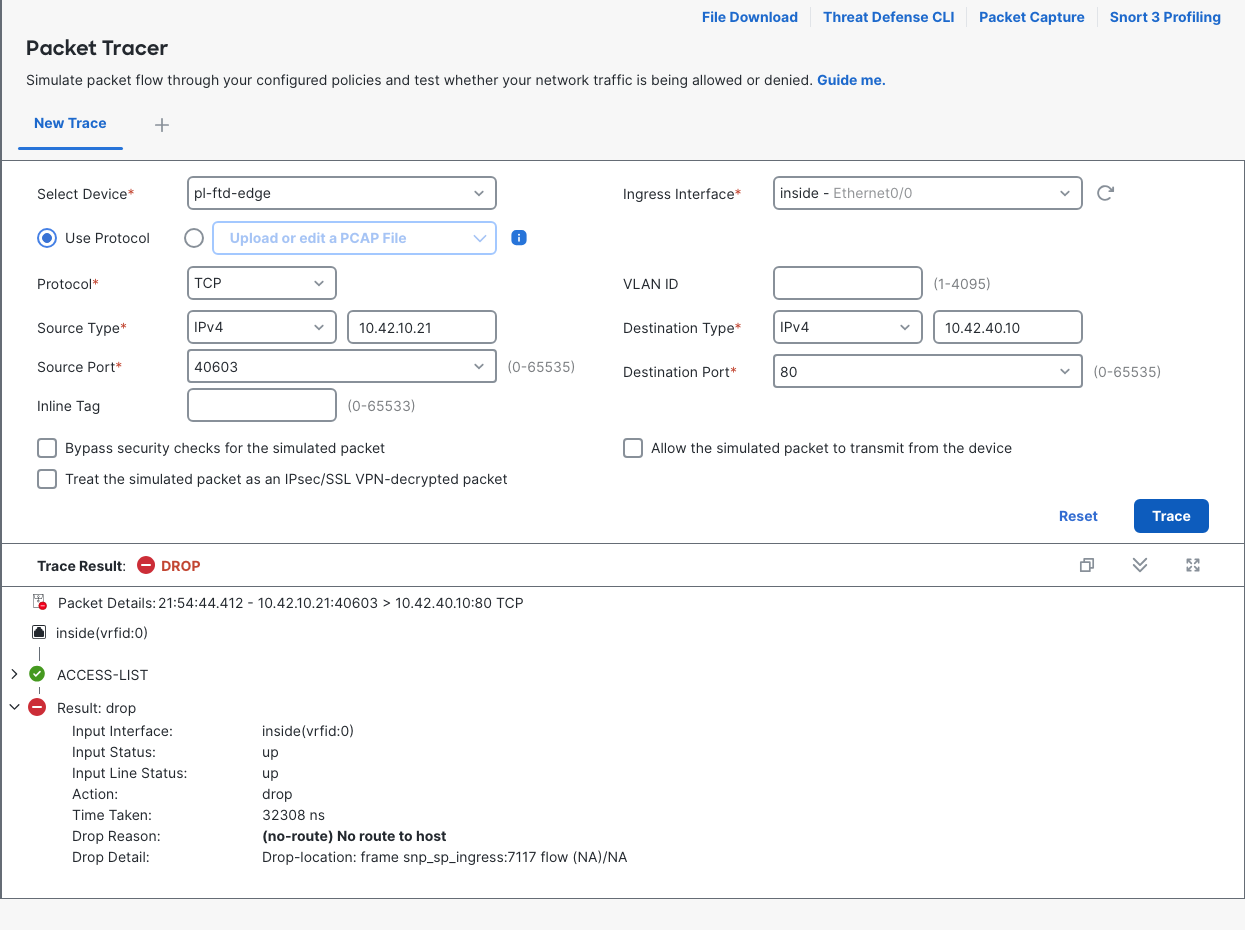Select the PCAP file upload radio button
This screenshot has width=1245, height=930.
pyautogui.click(x=194, y=238)
